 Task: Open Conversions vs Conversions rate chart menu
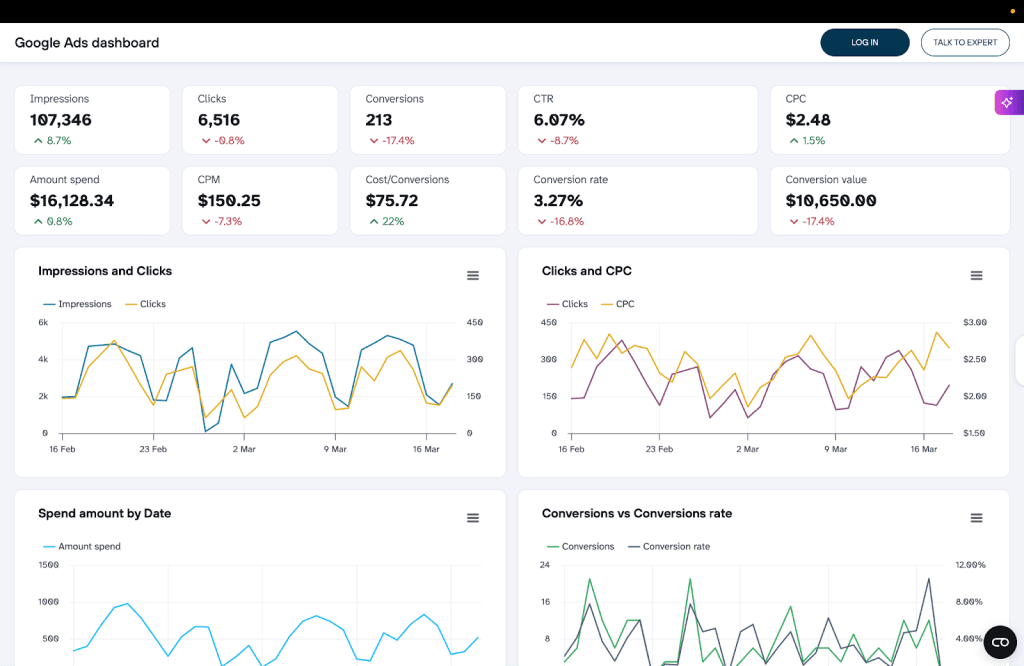[x=976, y=518]
